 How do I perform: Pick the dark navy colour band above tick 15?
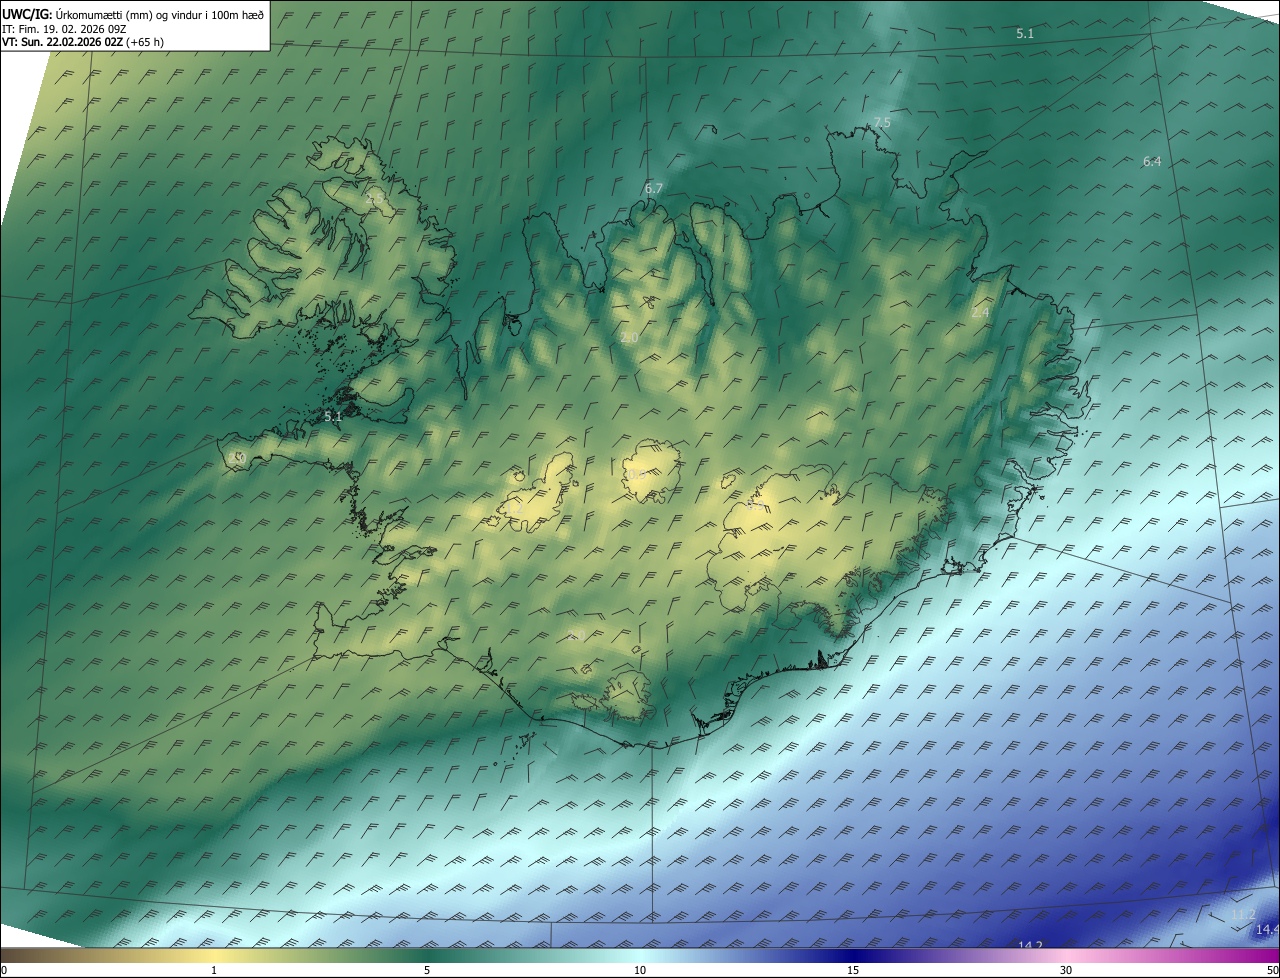853,955
